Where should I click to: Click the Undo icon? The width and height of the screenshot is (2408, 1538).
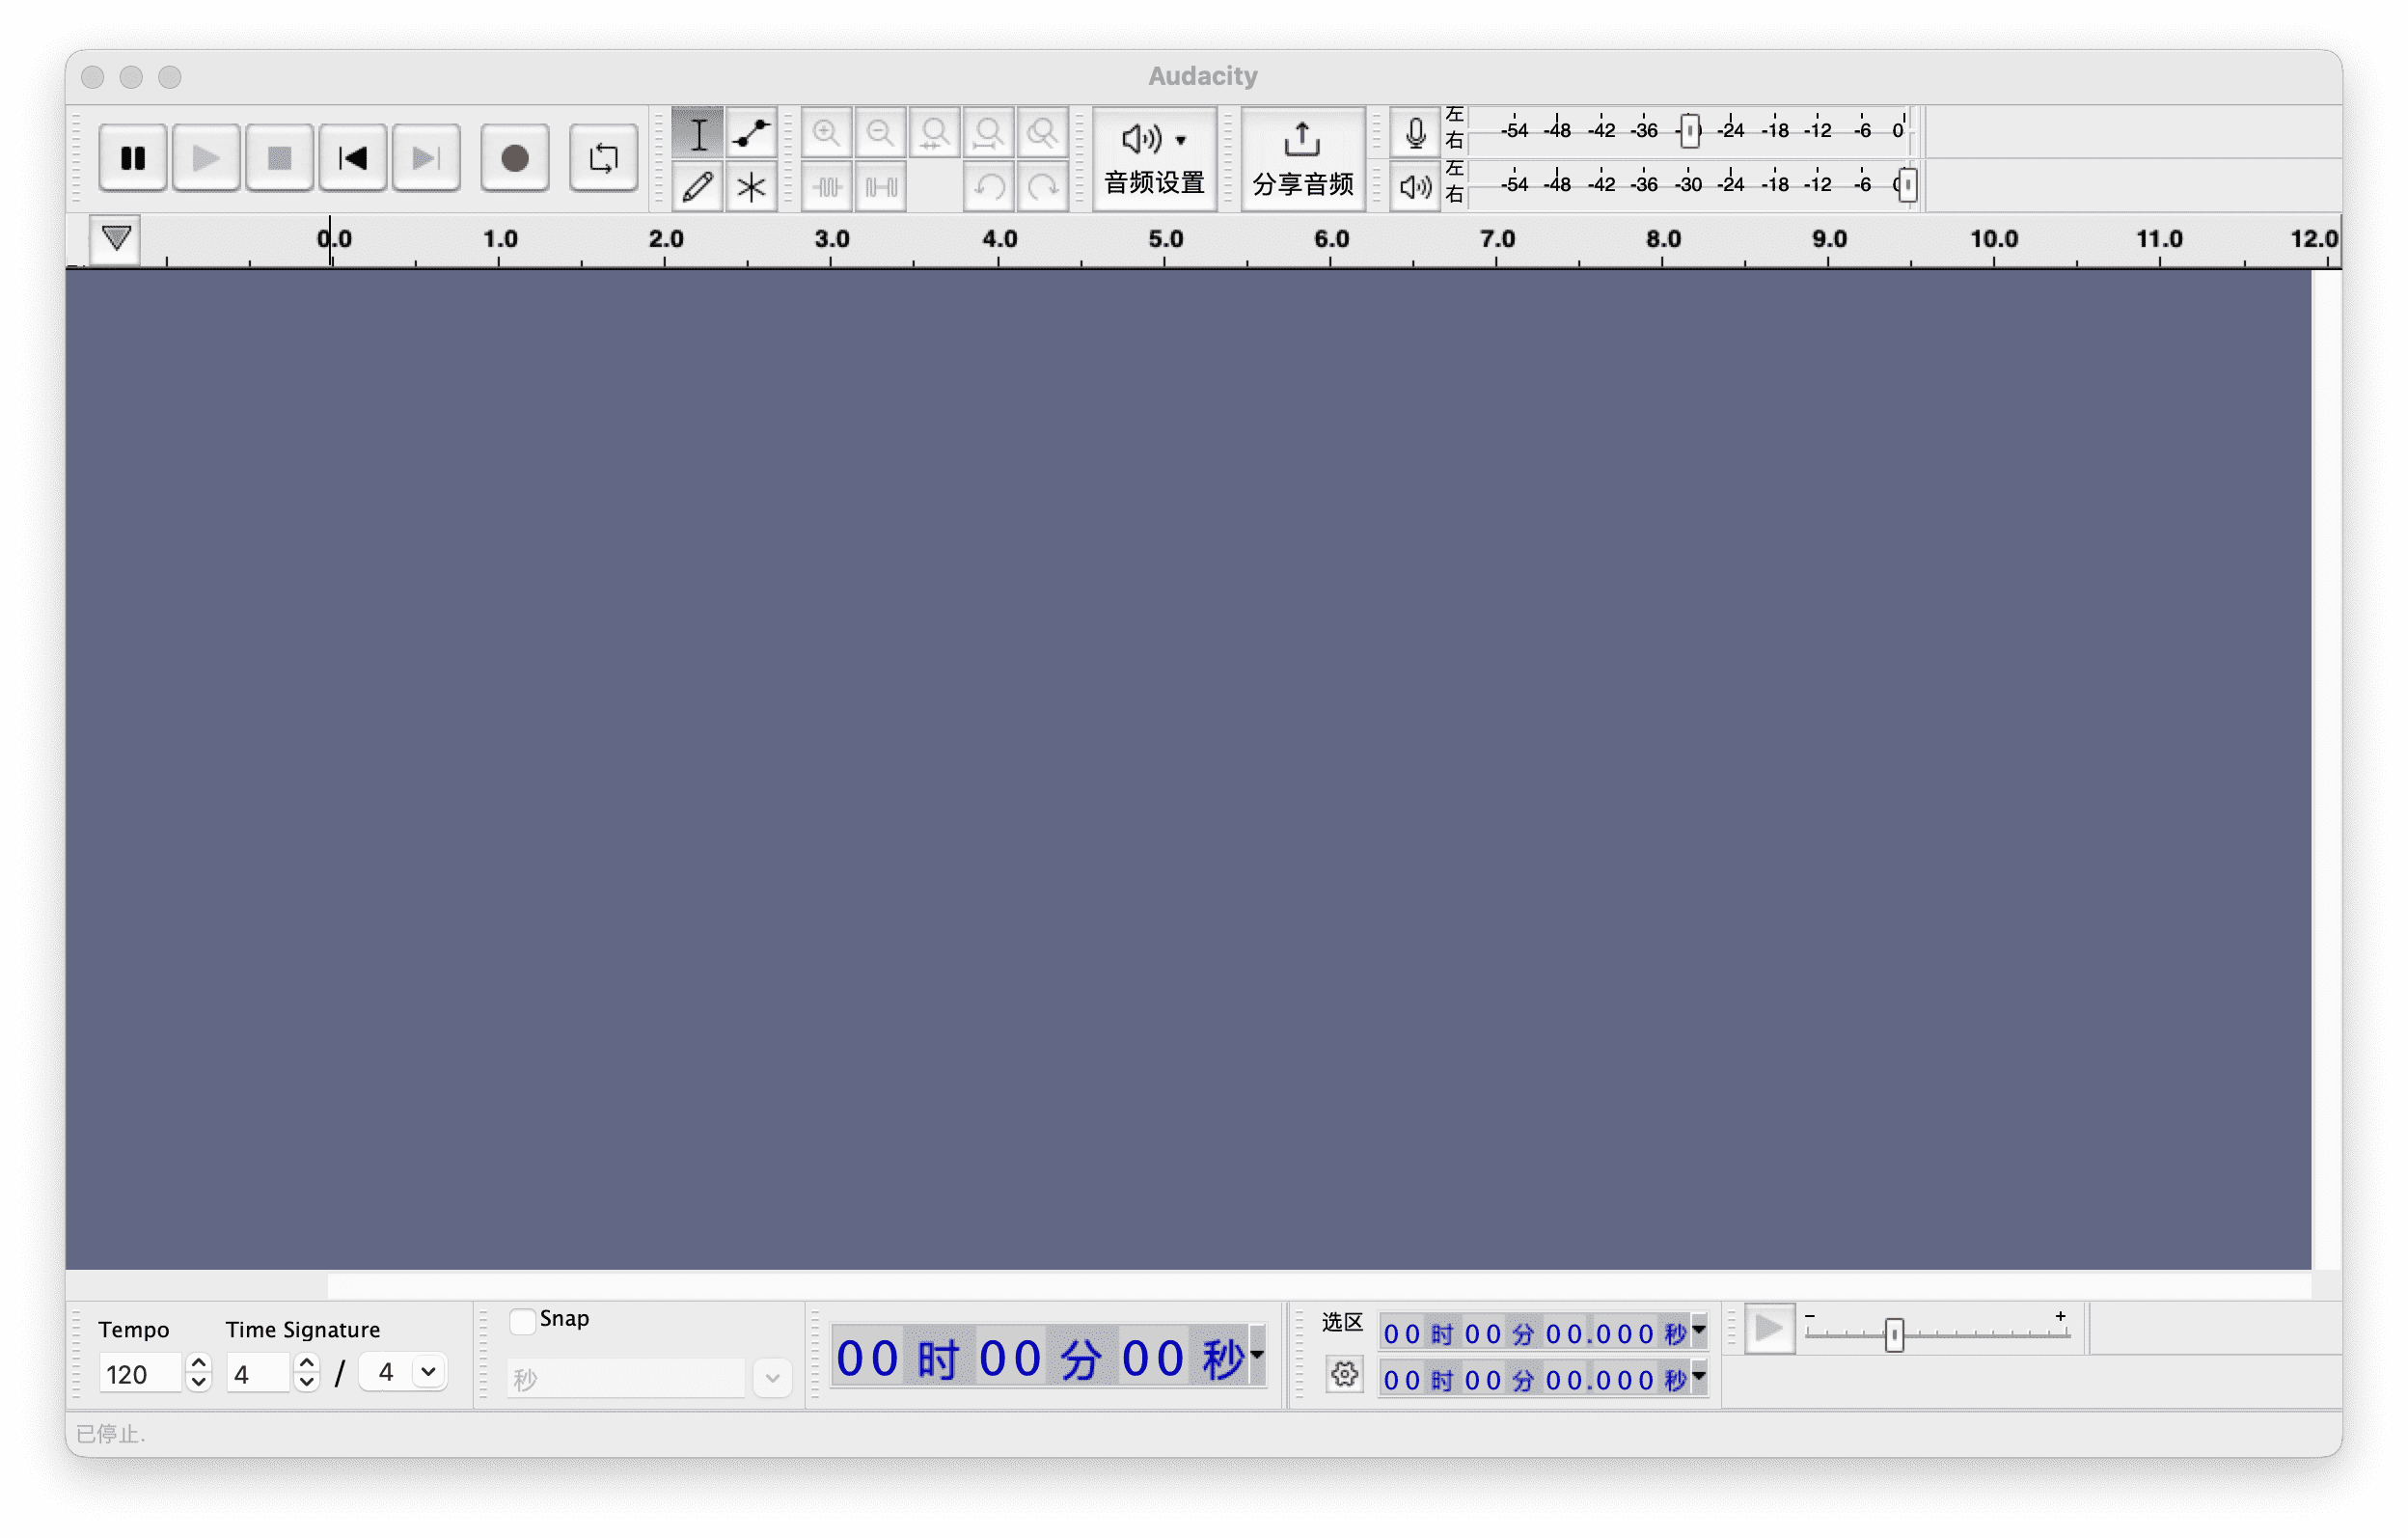(x=988, y=186)
